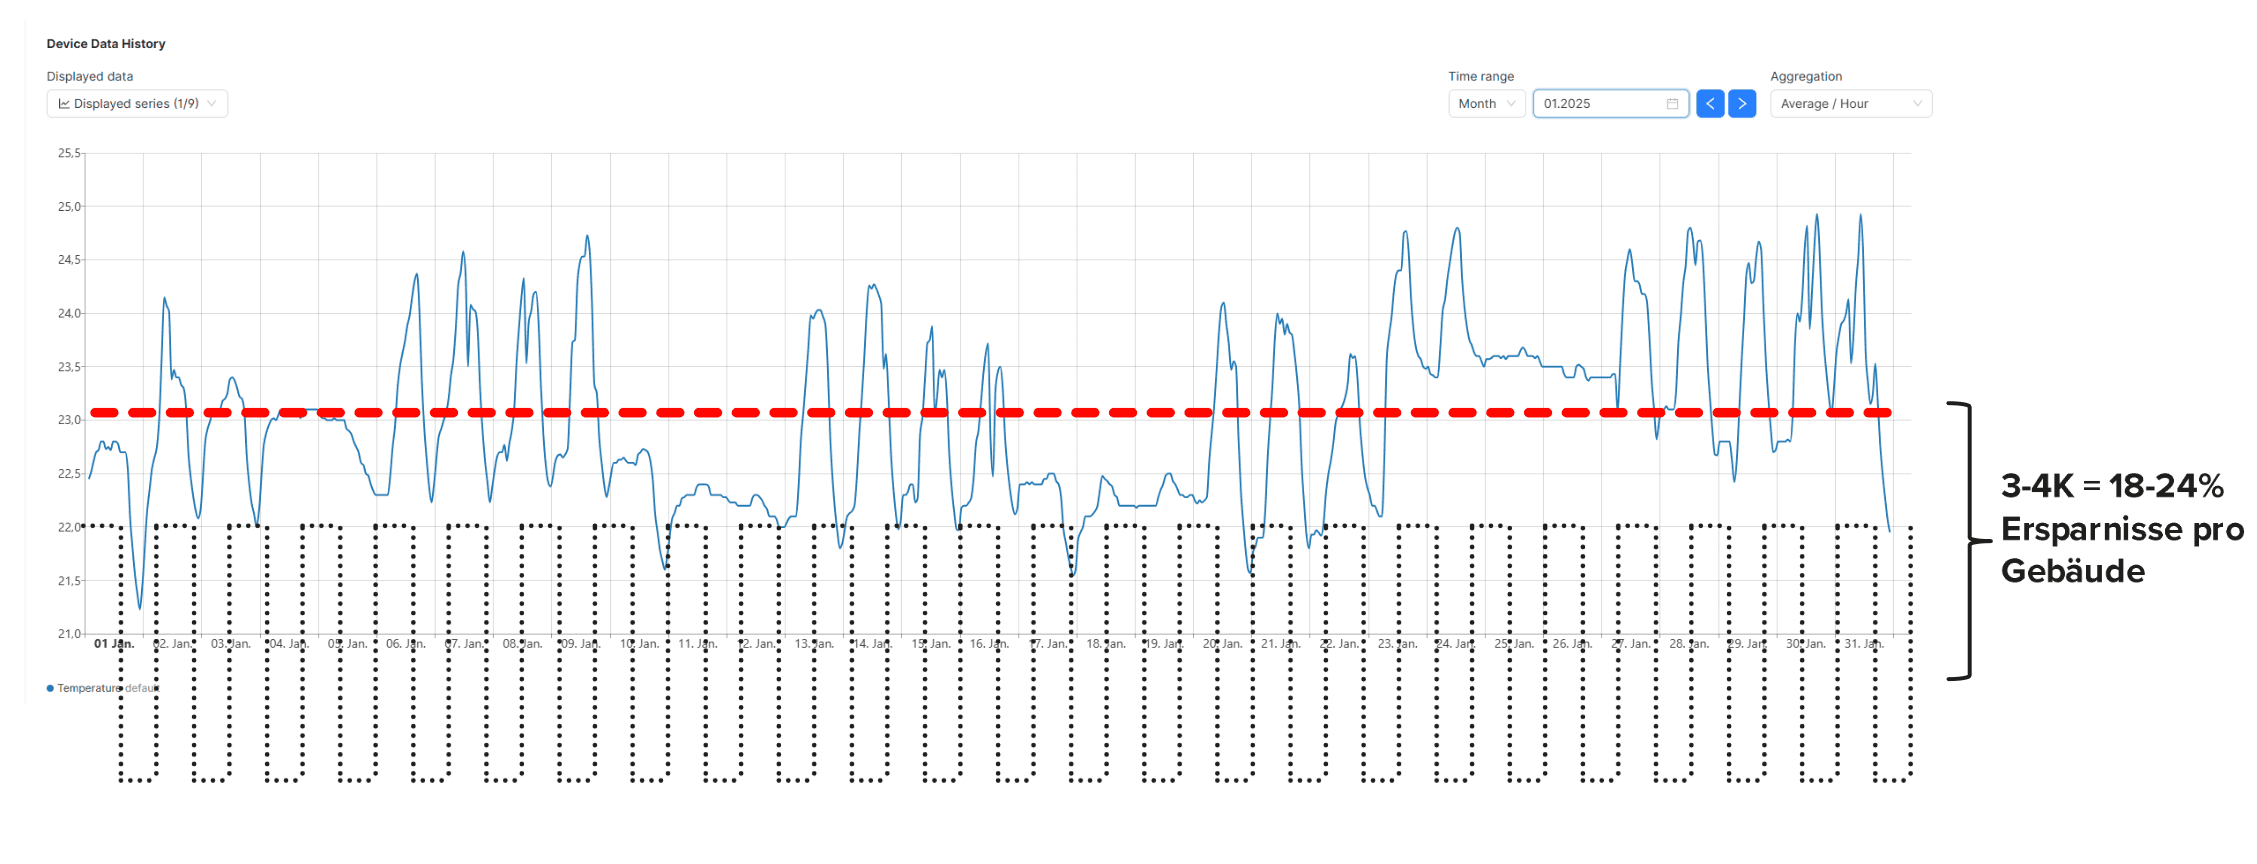Click the 21.0 y-axis value label
The height and width of the screenshot is (864, 2257).
[68, 634]
